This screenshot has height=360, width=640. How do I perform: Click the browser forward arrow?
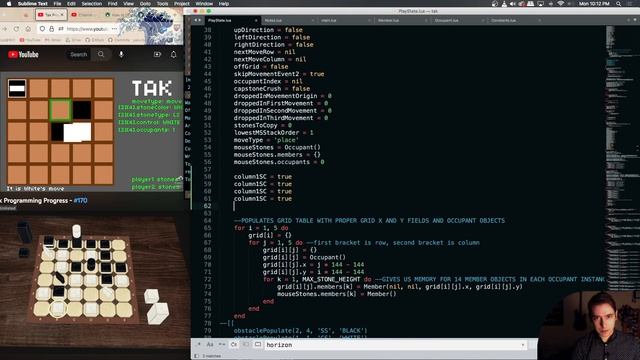click(x=5, y=29)
